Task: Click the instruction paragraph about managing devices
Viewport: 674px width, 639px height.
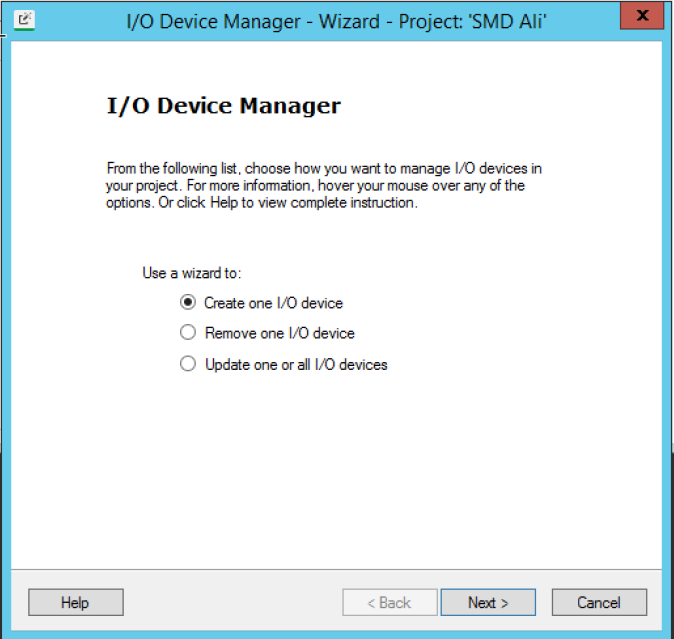Action: coord(324,185)
